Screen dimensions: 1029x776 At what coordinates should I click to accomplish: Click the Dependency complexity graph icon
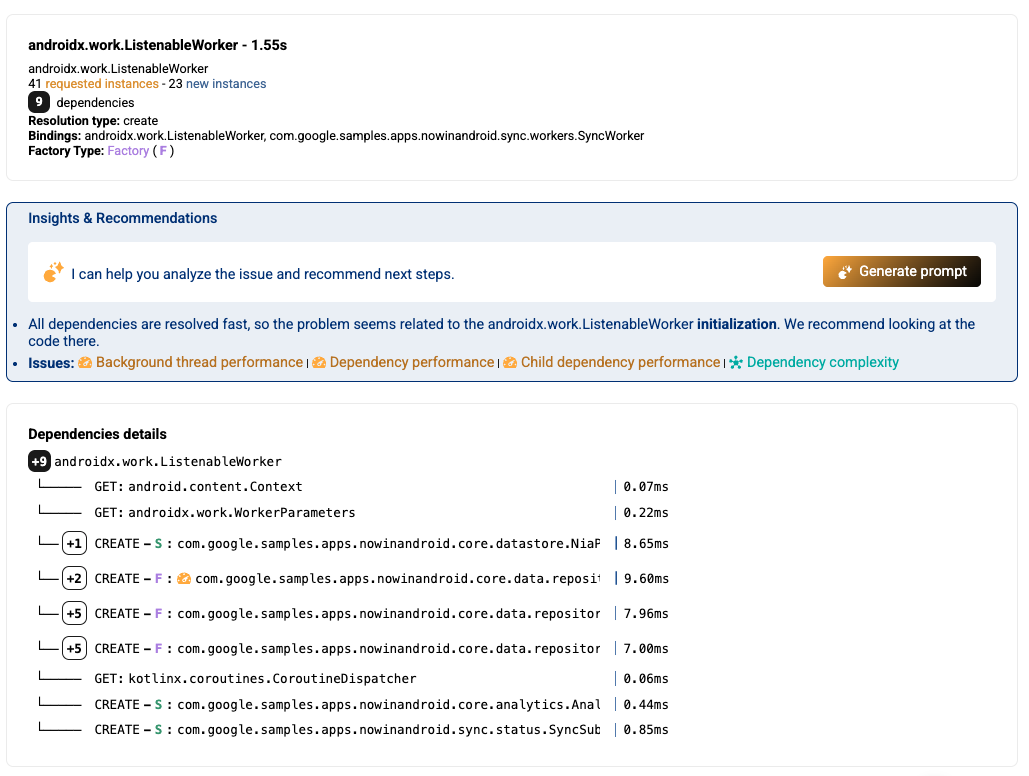click(736, 363)
